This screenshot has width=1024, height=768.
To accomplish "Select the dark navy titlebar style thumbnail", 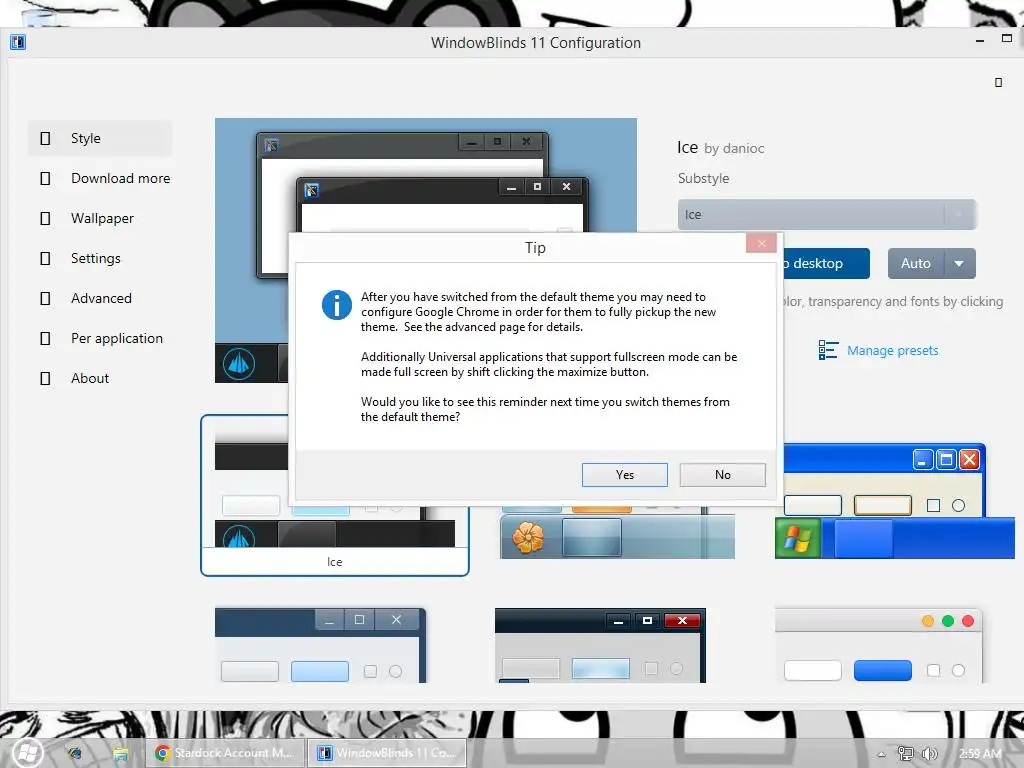I will coord(320,646).
